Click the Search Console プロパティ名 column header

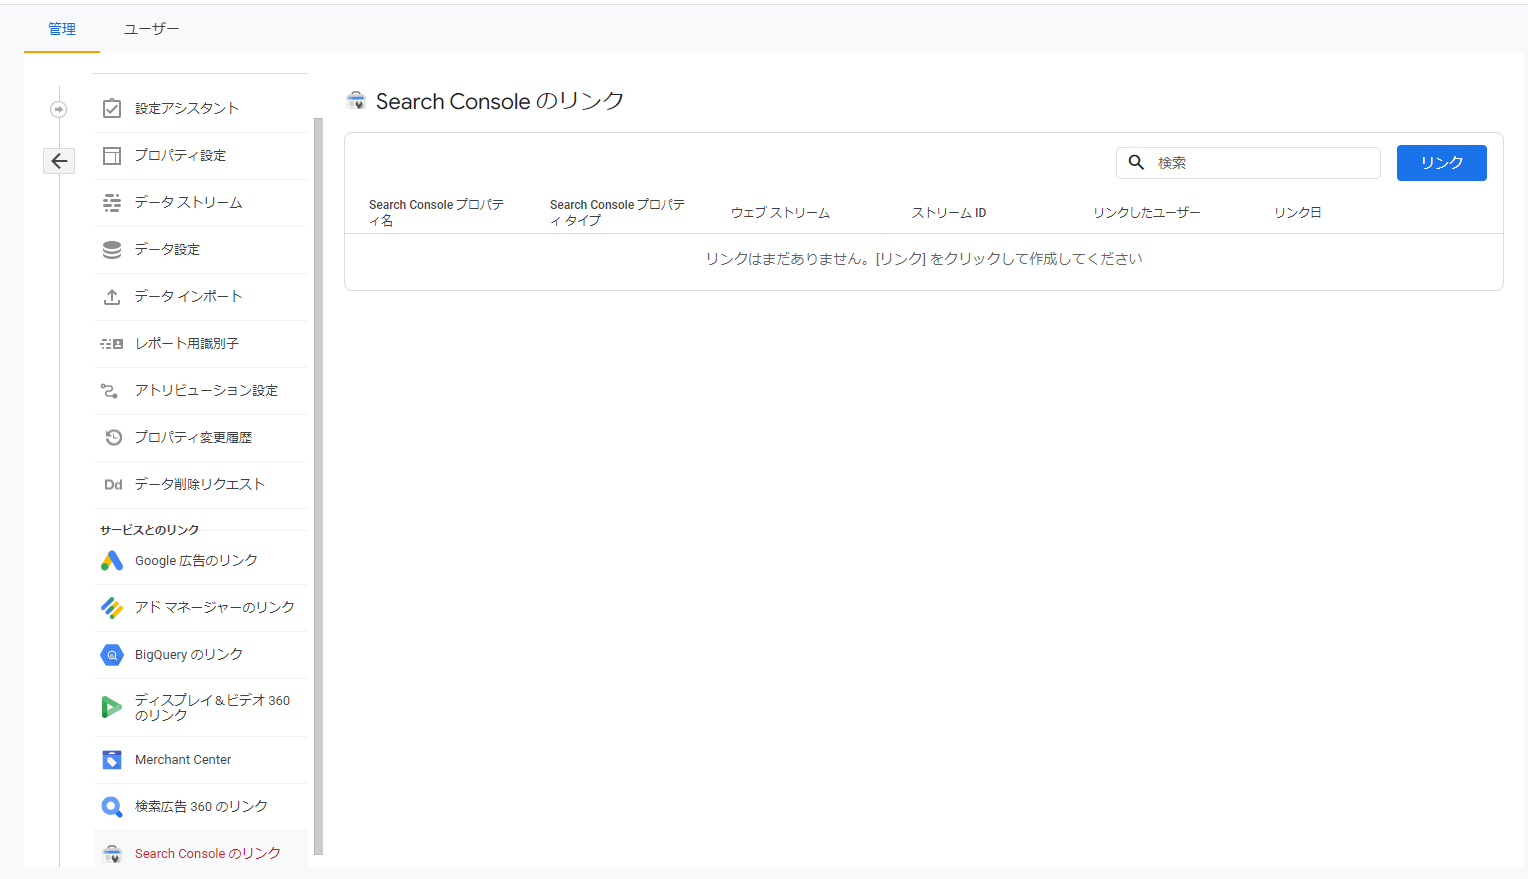point(437,212)
